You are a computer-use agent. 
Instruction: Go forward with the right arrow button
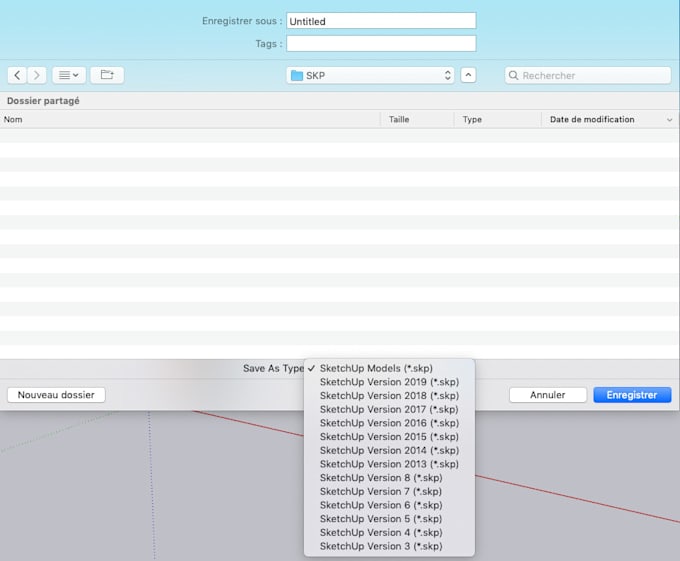tap(37, 75)
